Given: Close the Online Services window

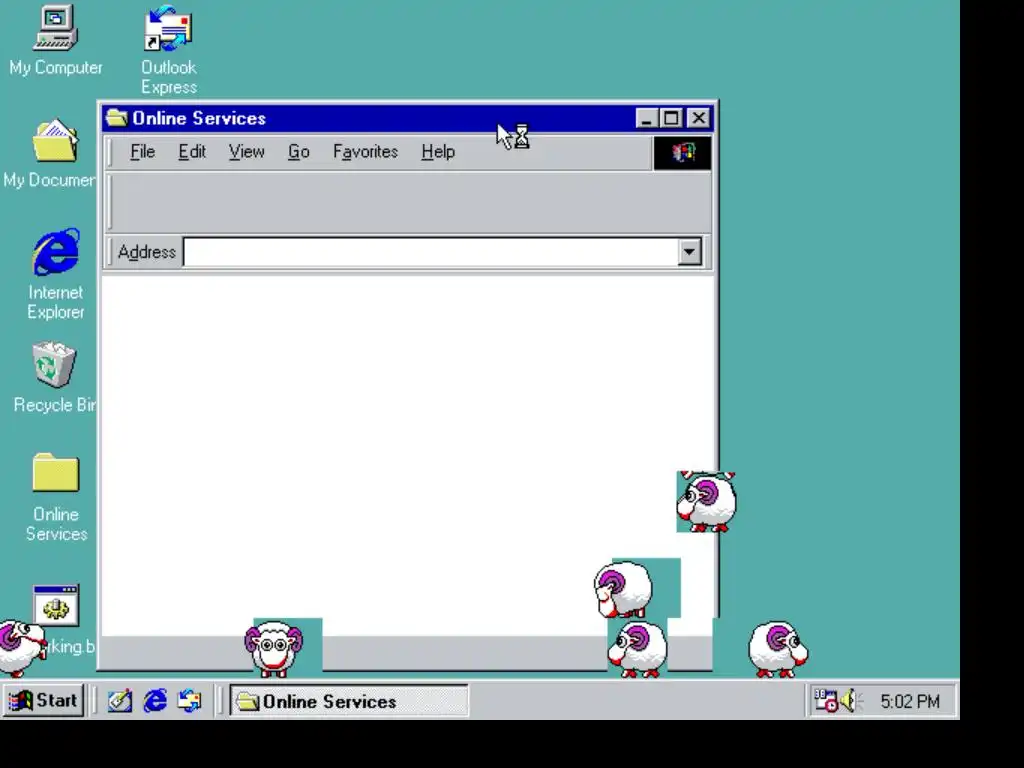Looking at the screenshot, I should coord(699,118).
